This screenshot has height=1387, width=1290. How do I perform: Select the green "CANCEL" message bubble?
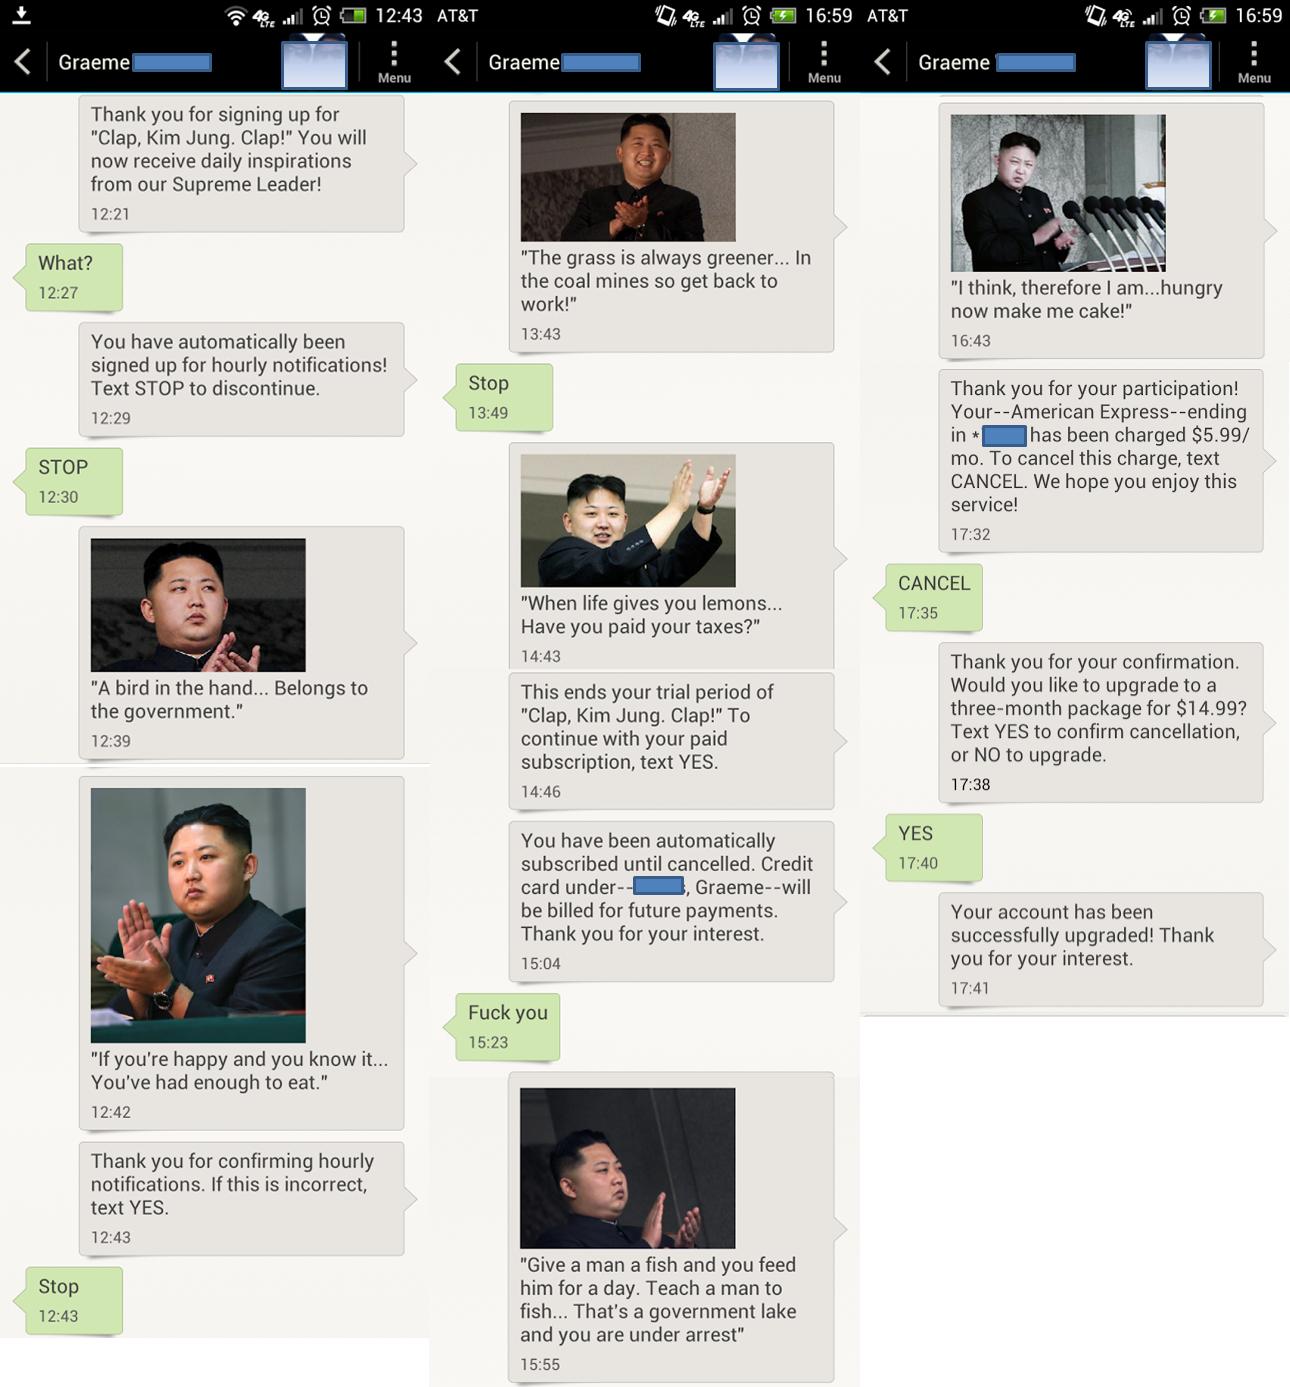(933, 597)
